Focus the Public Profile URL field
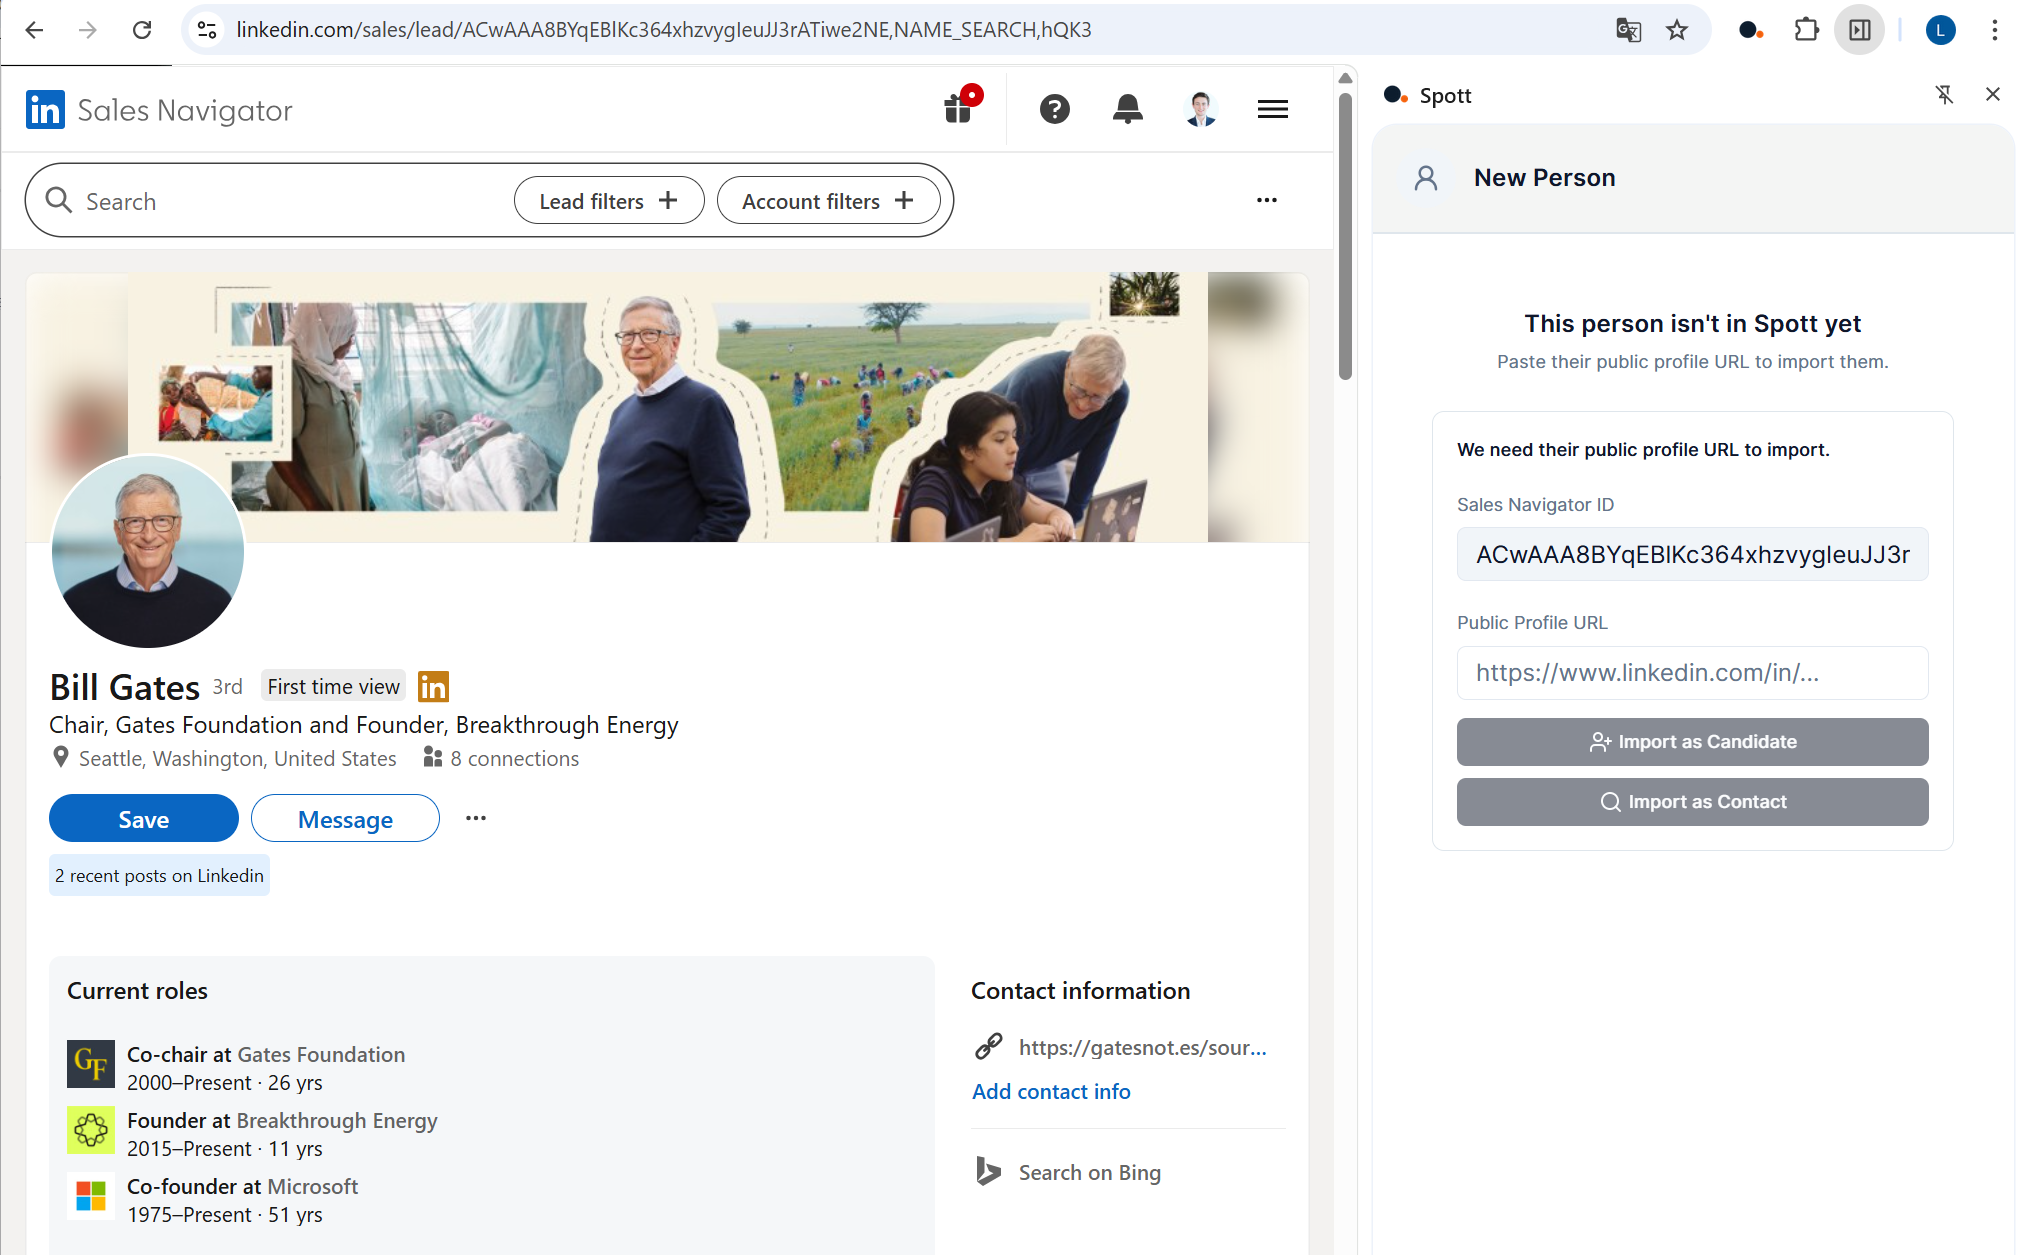2023x1255 pixels. [1692, 673]
